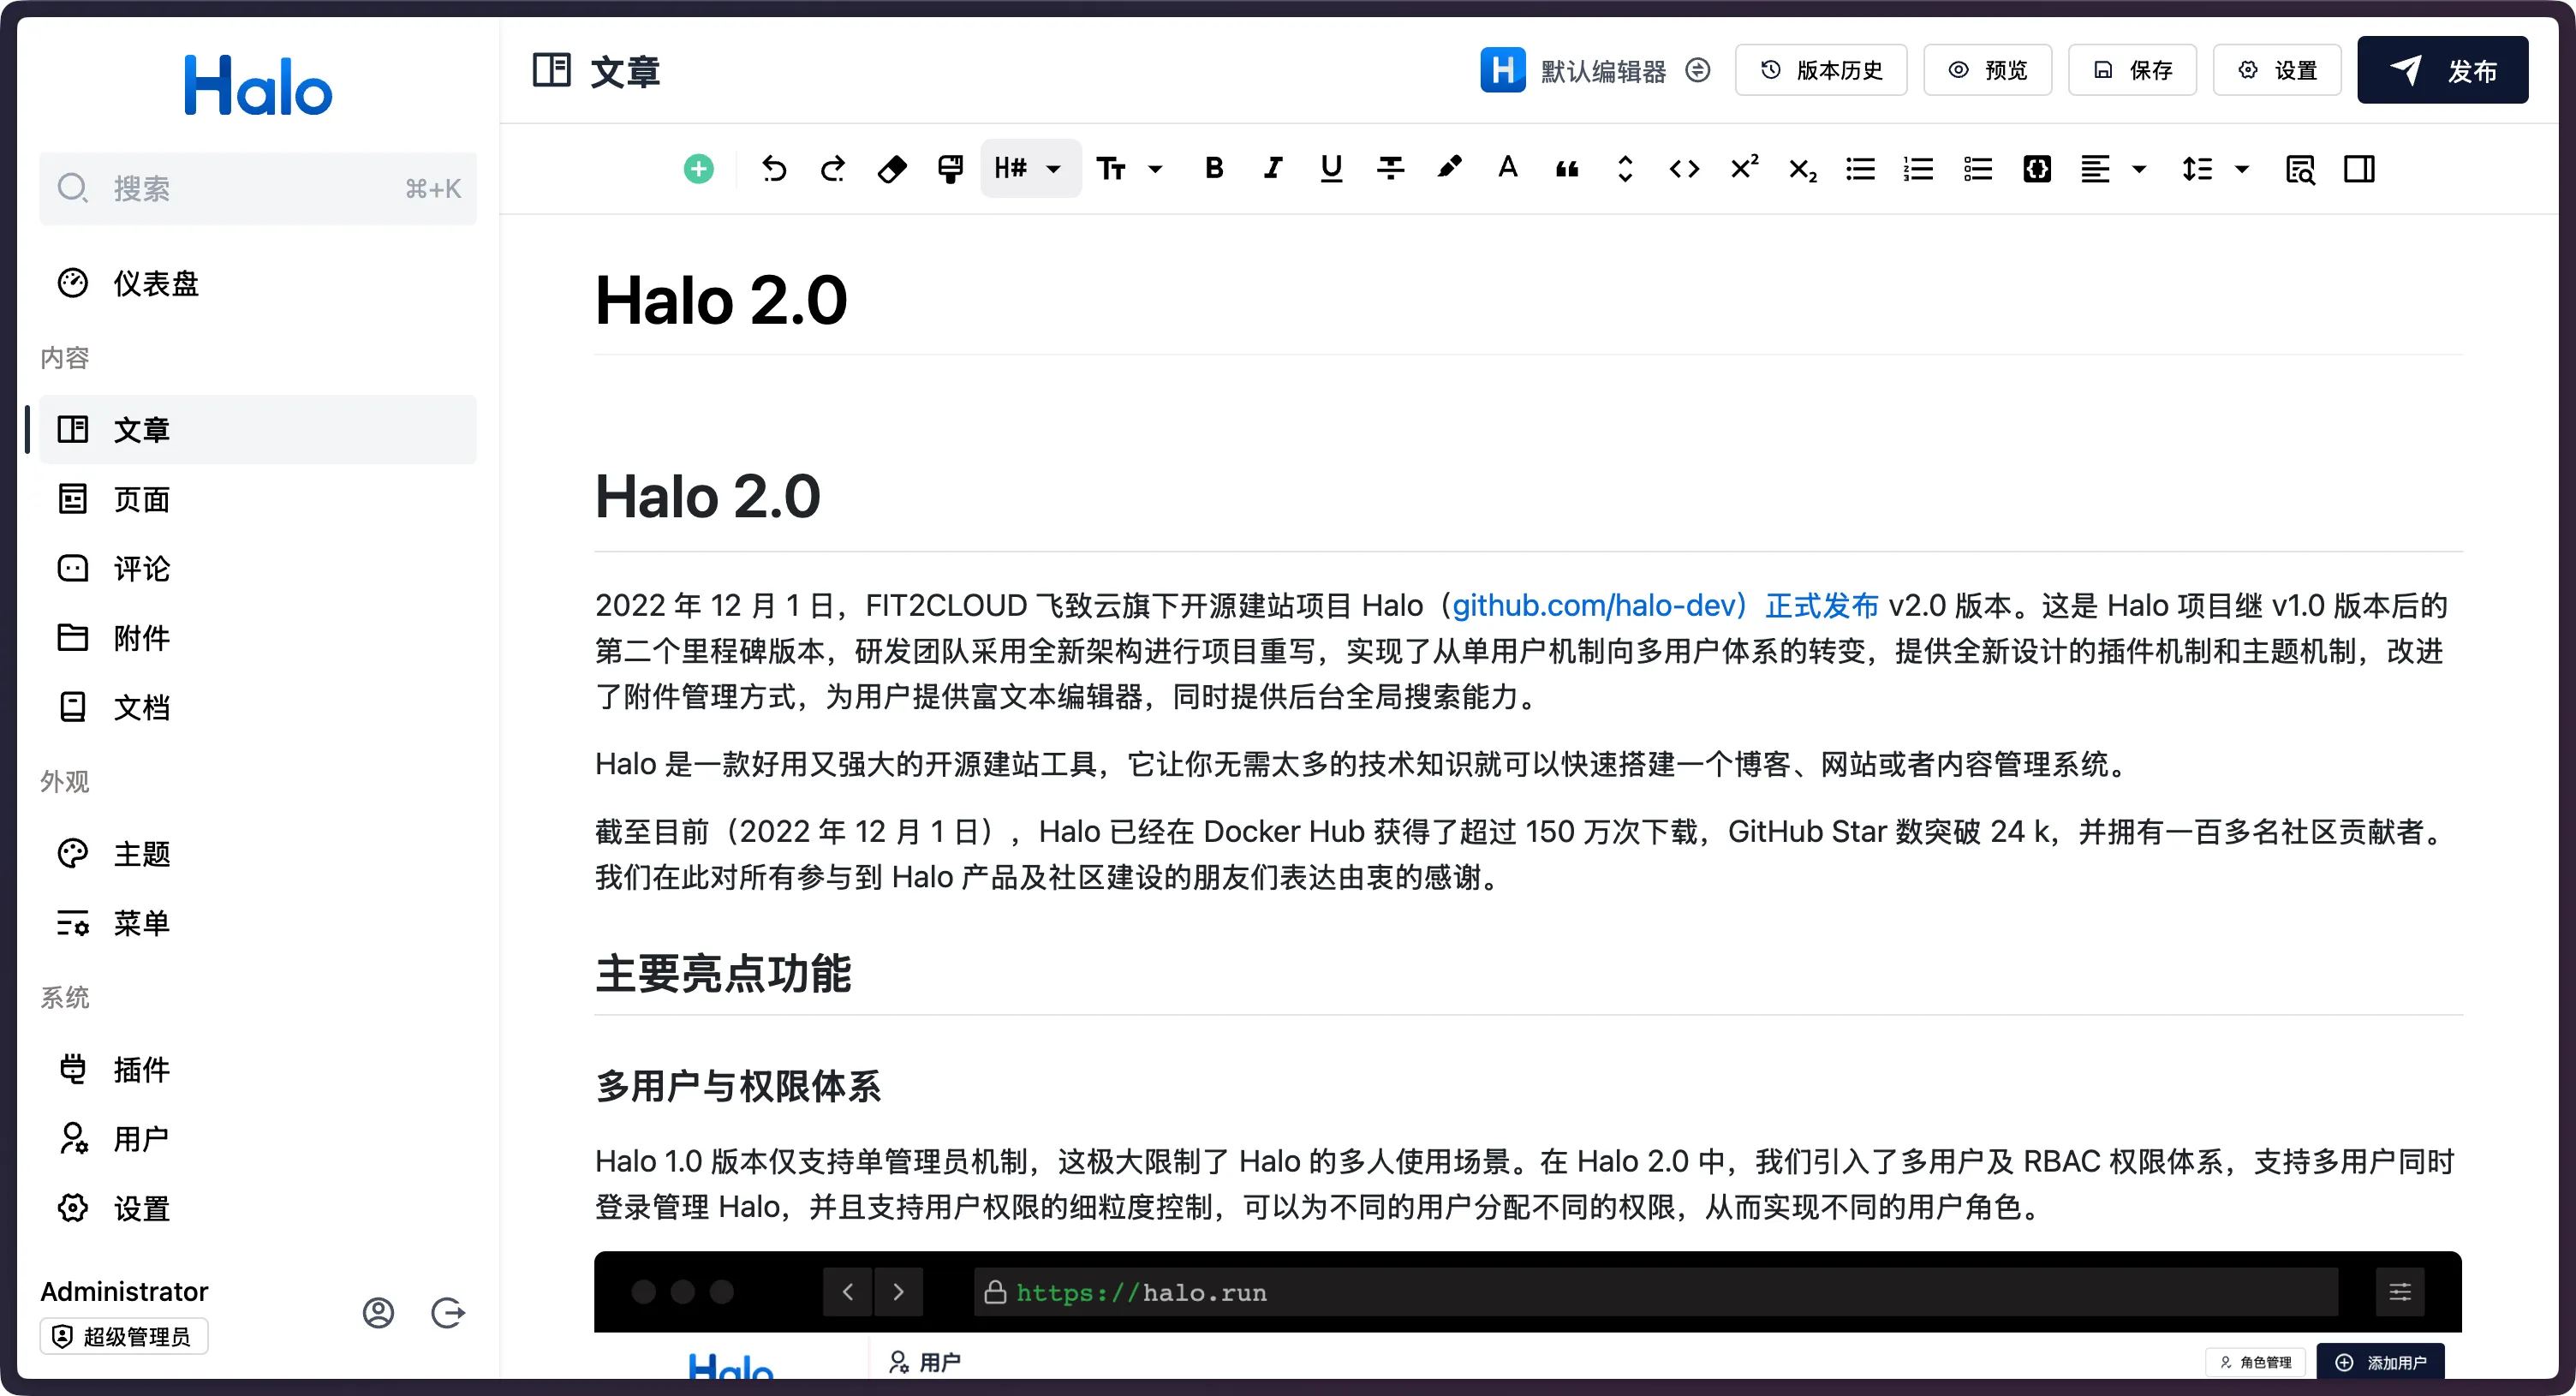Undo the last edit
Viewport: 2576px width, 1396px height.
(x=774, y=169)
